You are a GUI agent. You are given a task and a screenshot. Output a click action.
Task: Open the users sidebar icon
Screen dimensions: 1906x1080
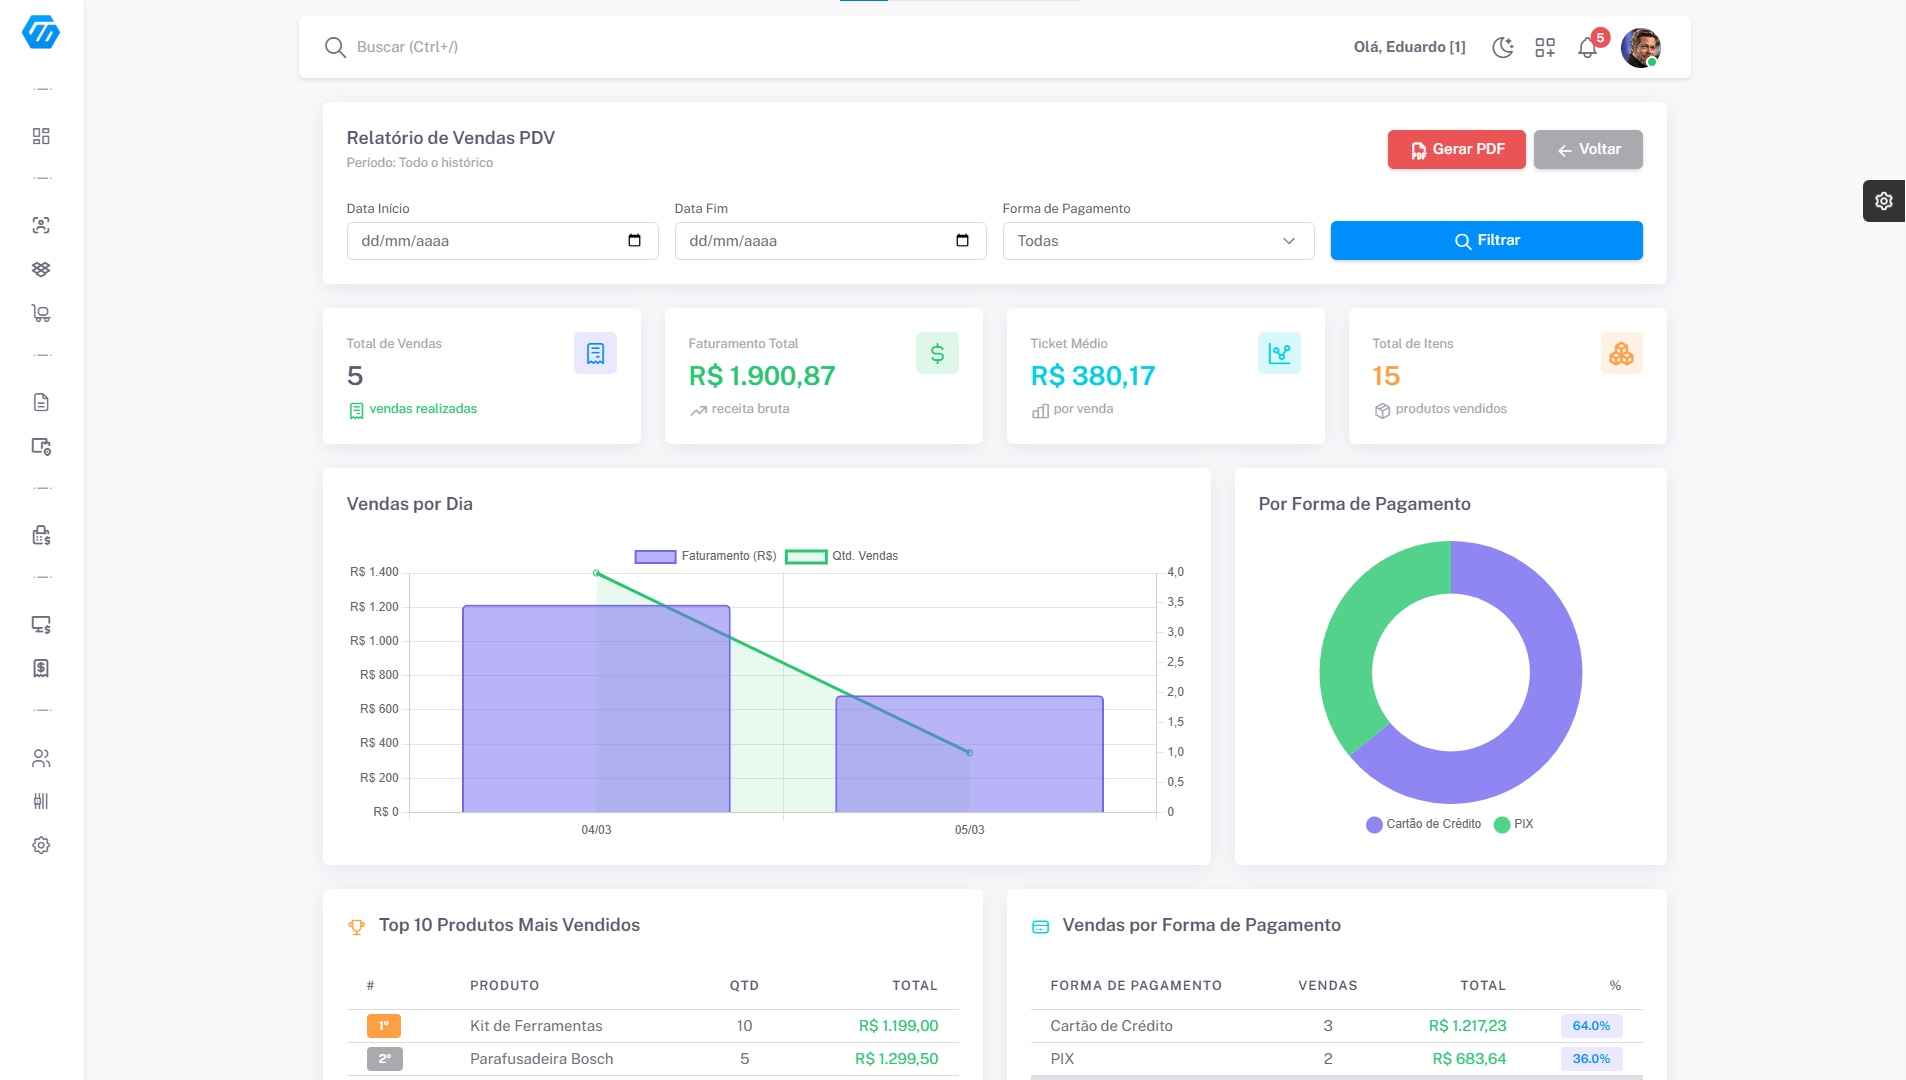[x=41, y=758]
